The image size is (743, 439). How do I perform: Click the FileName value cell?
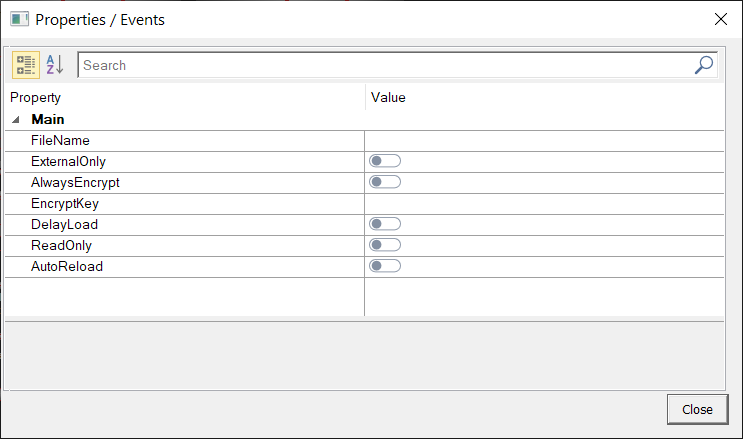pyautogui.click(x=544, y=141)
